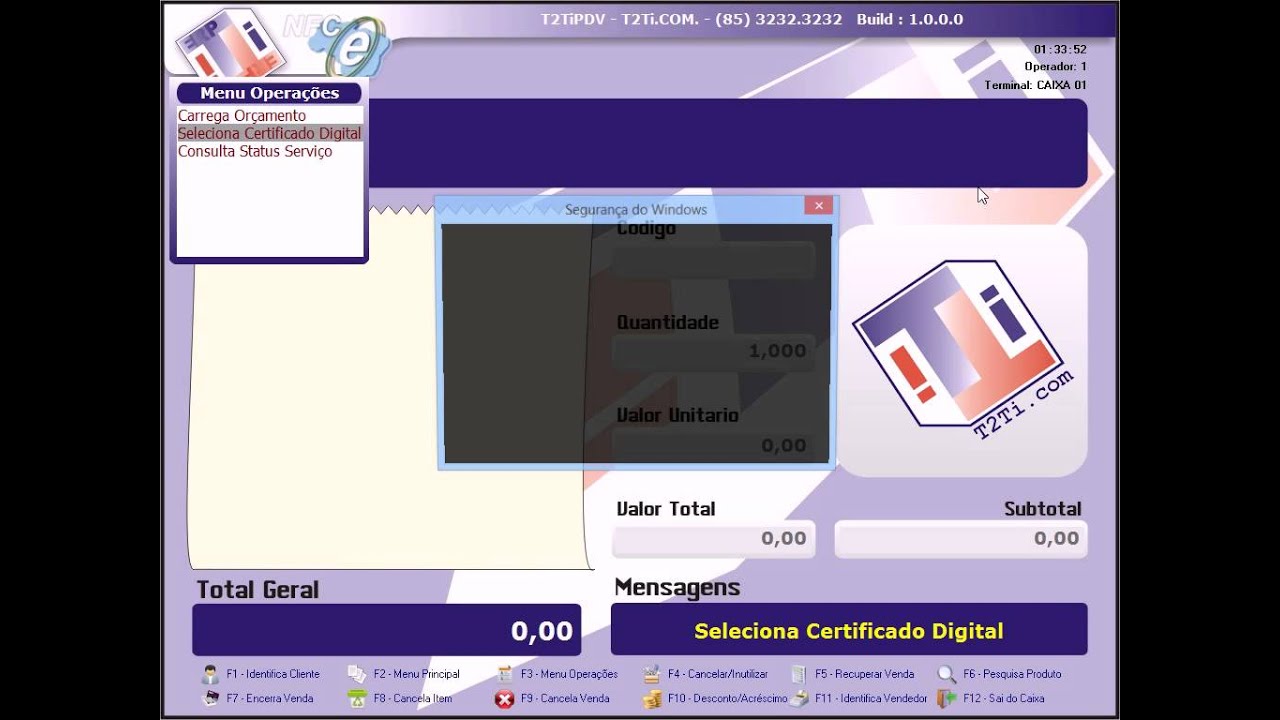
Task: Click the F5 Recuperar Venda document icon
Action: pos(799,674)
